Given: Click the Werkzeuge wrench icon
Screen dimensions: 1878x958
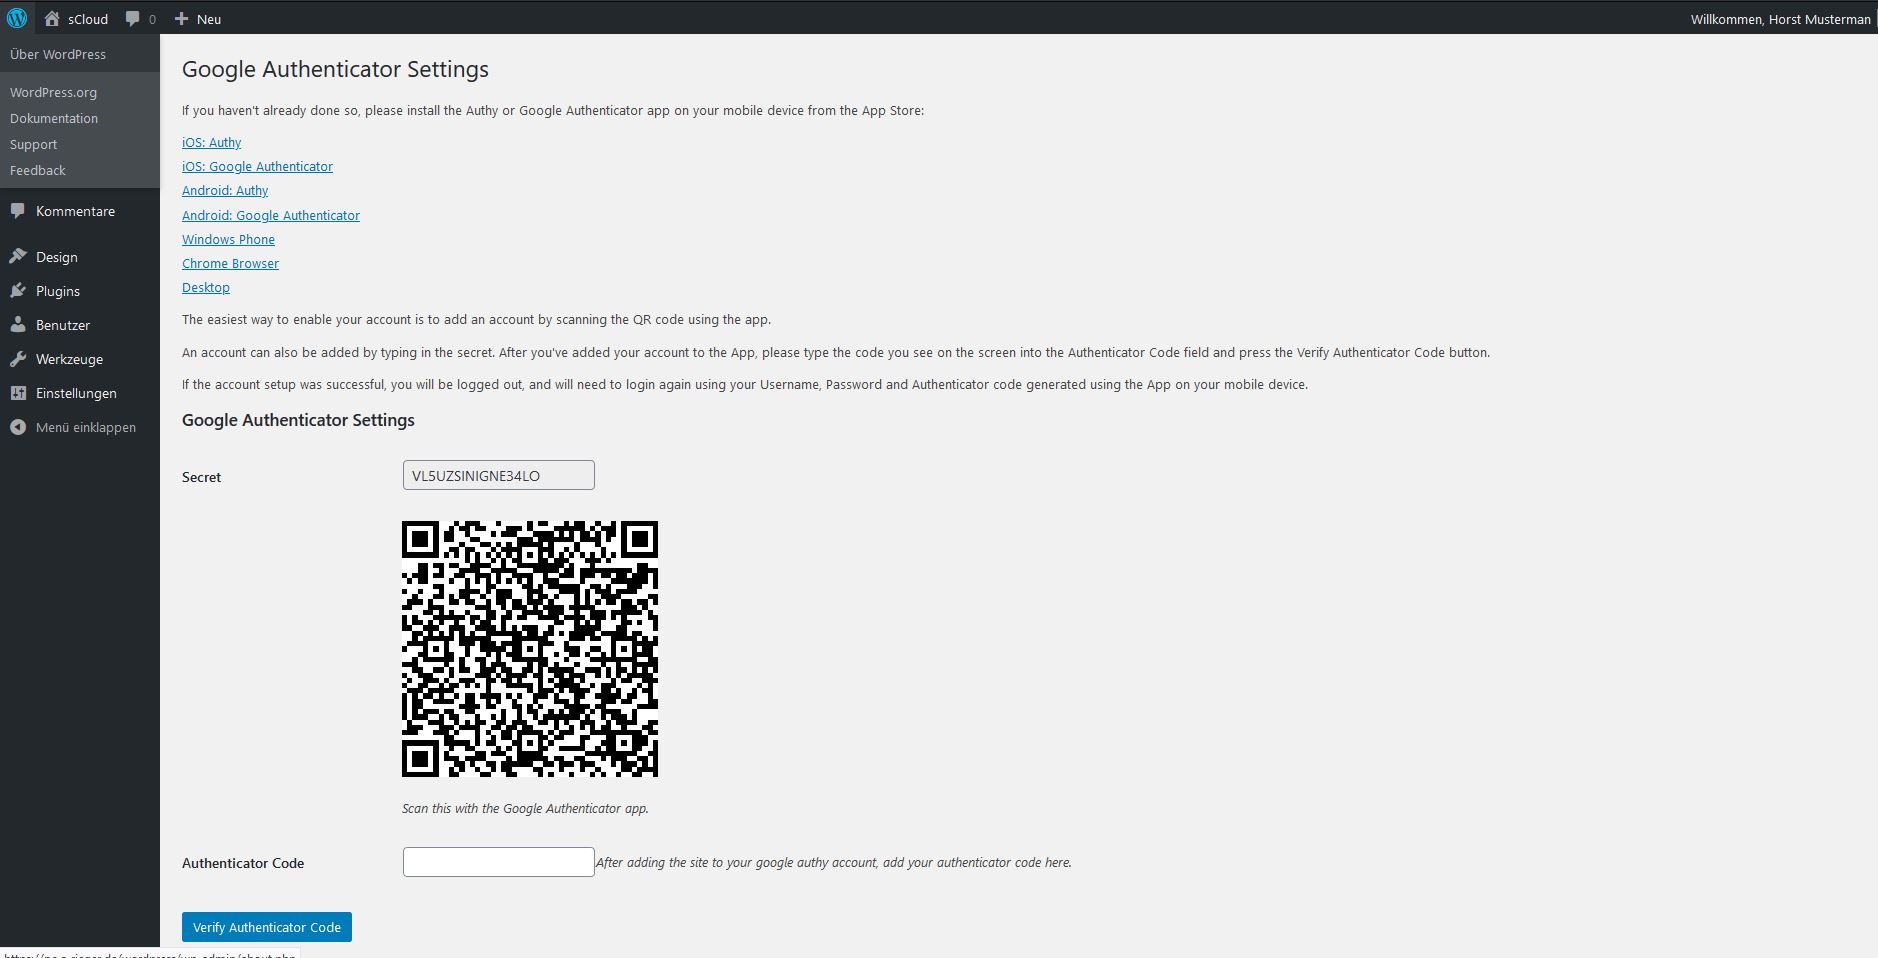Looking at the screenshot, I should point(18,359).
